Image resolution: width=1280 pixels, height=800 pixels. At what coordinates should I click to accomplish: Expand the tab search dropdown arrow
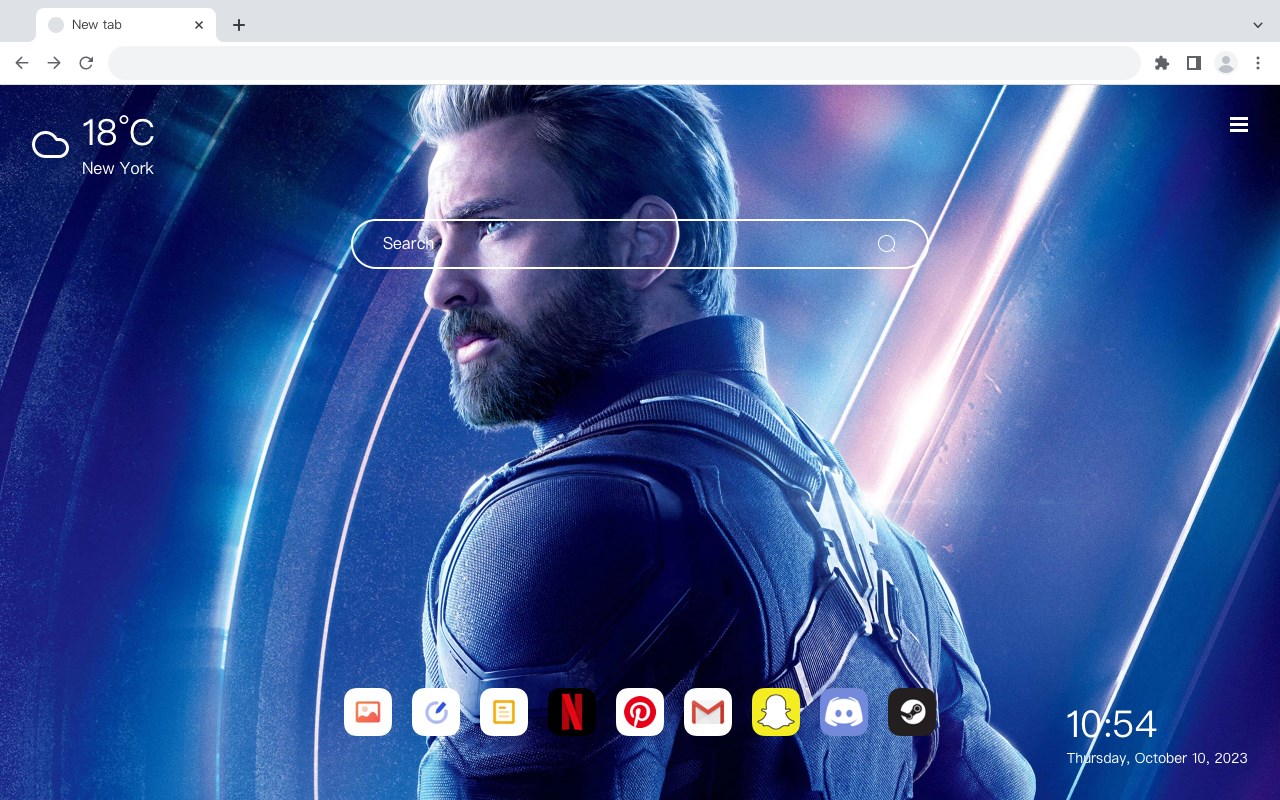pos(1258,25)
